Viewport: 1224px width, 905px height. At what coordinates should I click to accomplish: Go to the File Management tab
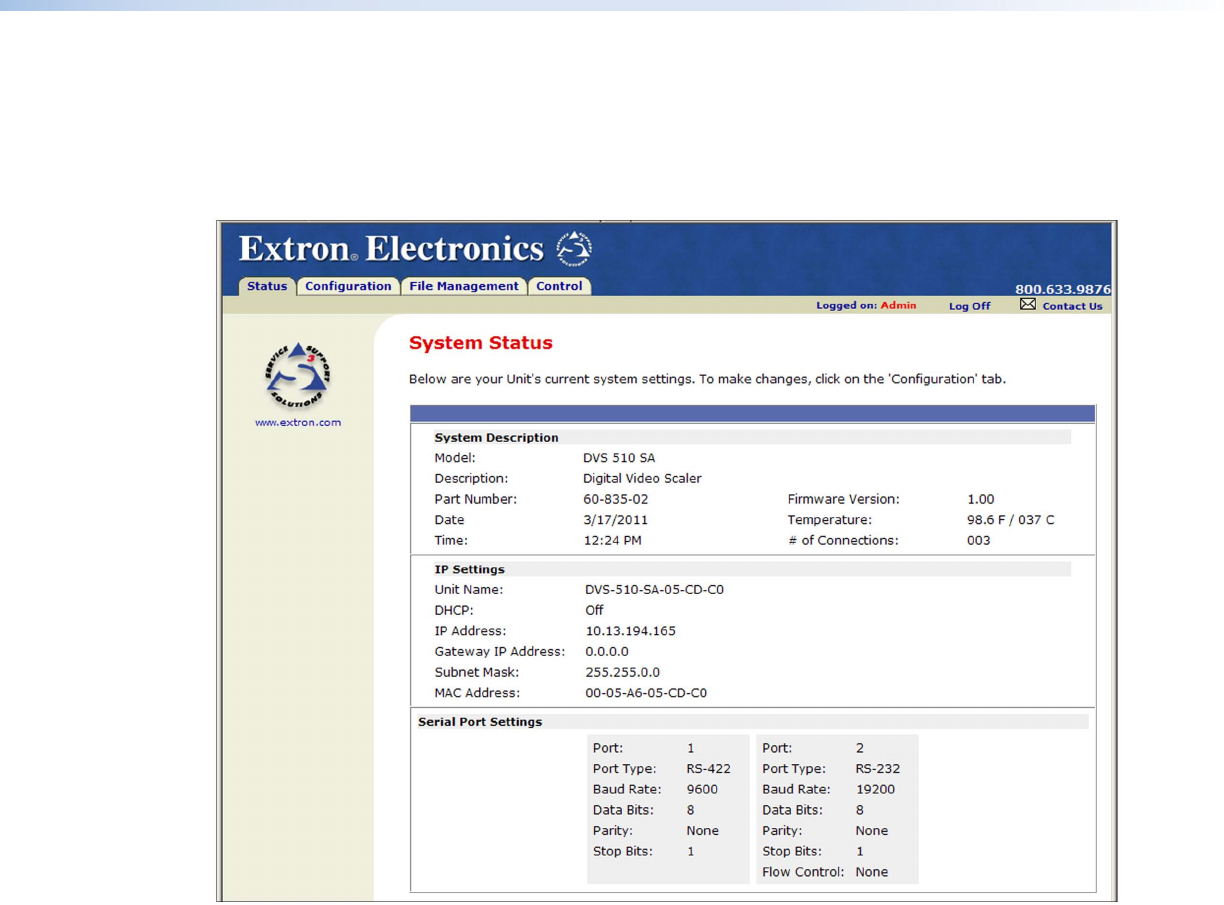(464, 286)
